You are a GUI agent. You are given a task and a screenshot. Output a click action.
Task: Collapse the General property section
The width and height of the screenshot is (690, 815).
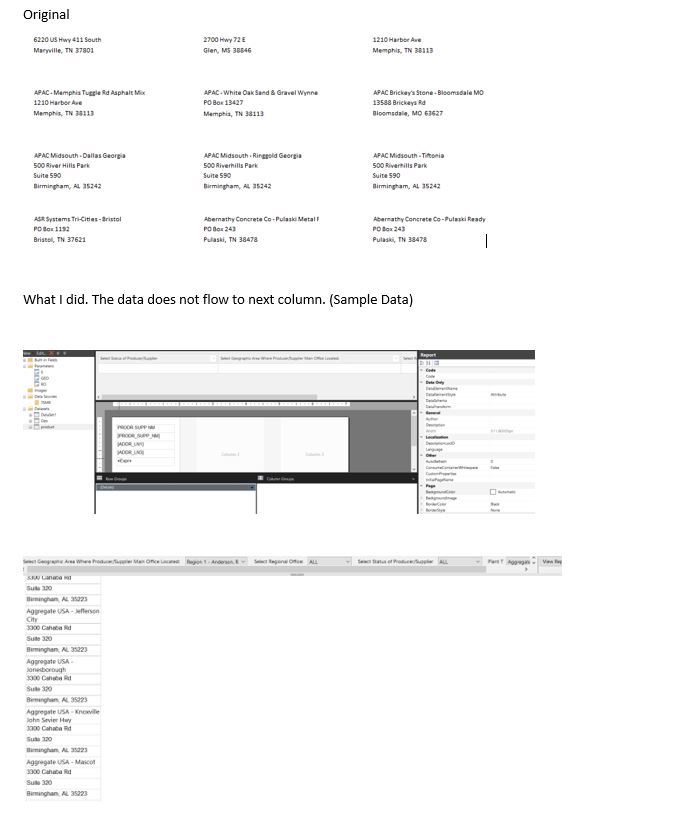pos(421,413)
